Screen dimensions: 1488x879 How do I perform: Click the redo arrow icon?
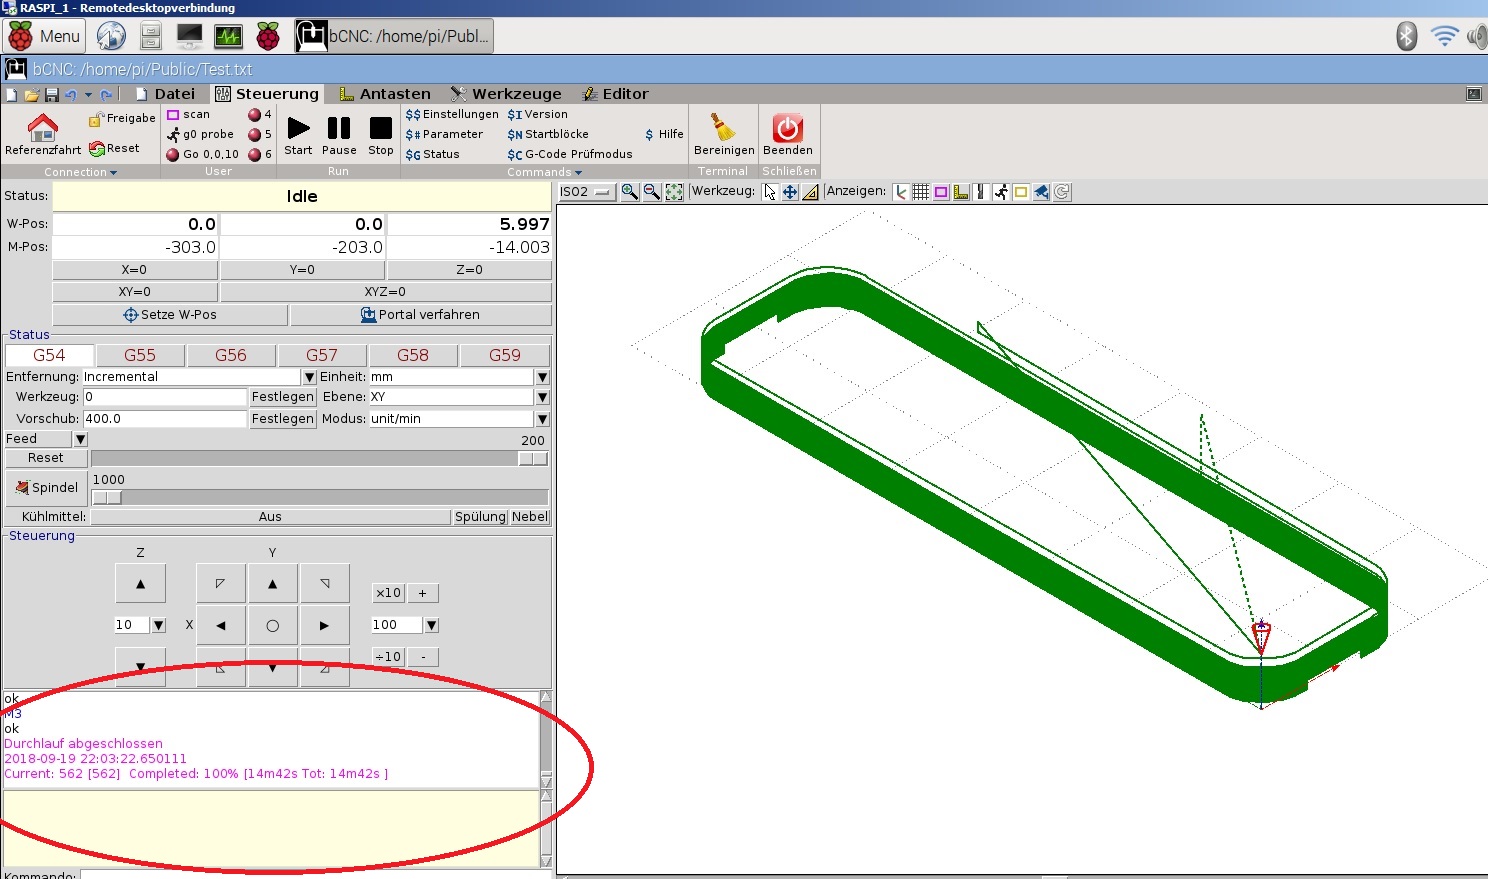pyautogui.click(x=106, y=95)
